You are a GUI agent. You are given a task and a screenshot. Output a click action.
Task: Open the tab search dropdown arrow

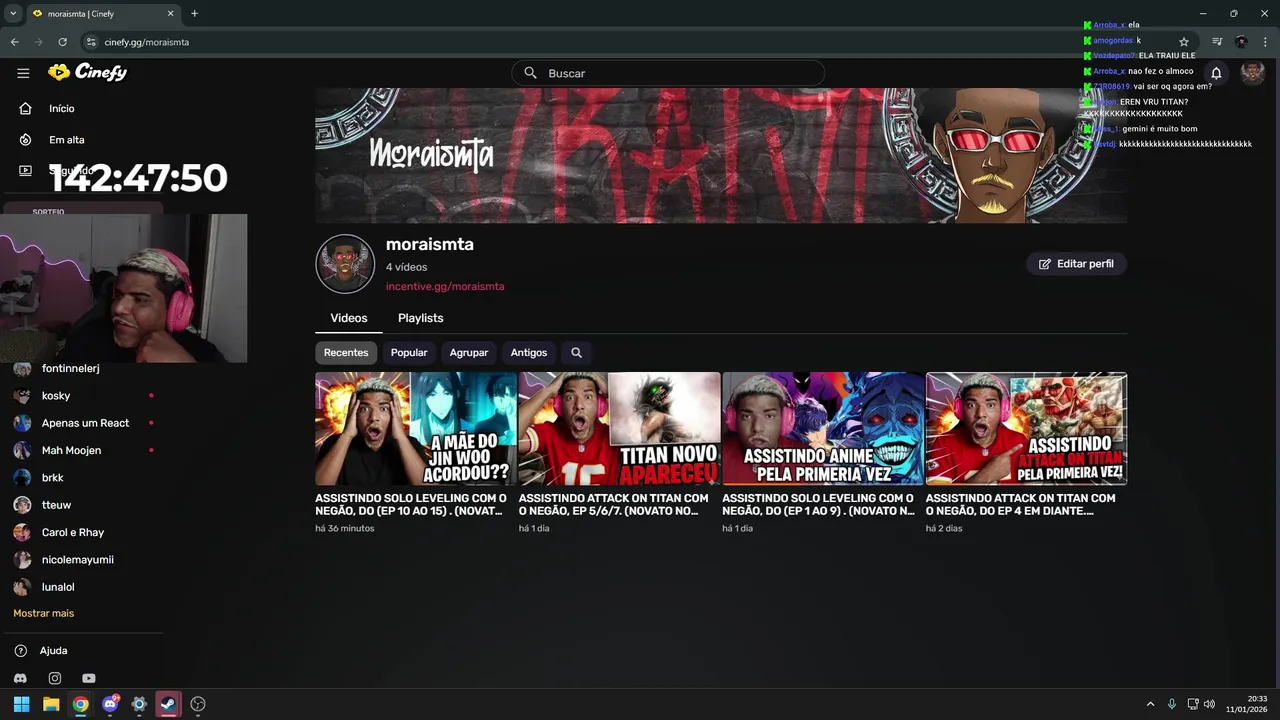pos(13,14)
